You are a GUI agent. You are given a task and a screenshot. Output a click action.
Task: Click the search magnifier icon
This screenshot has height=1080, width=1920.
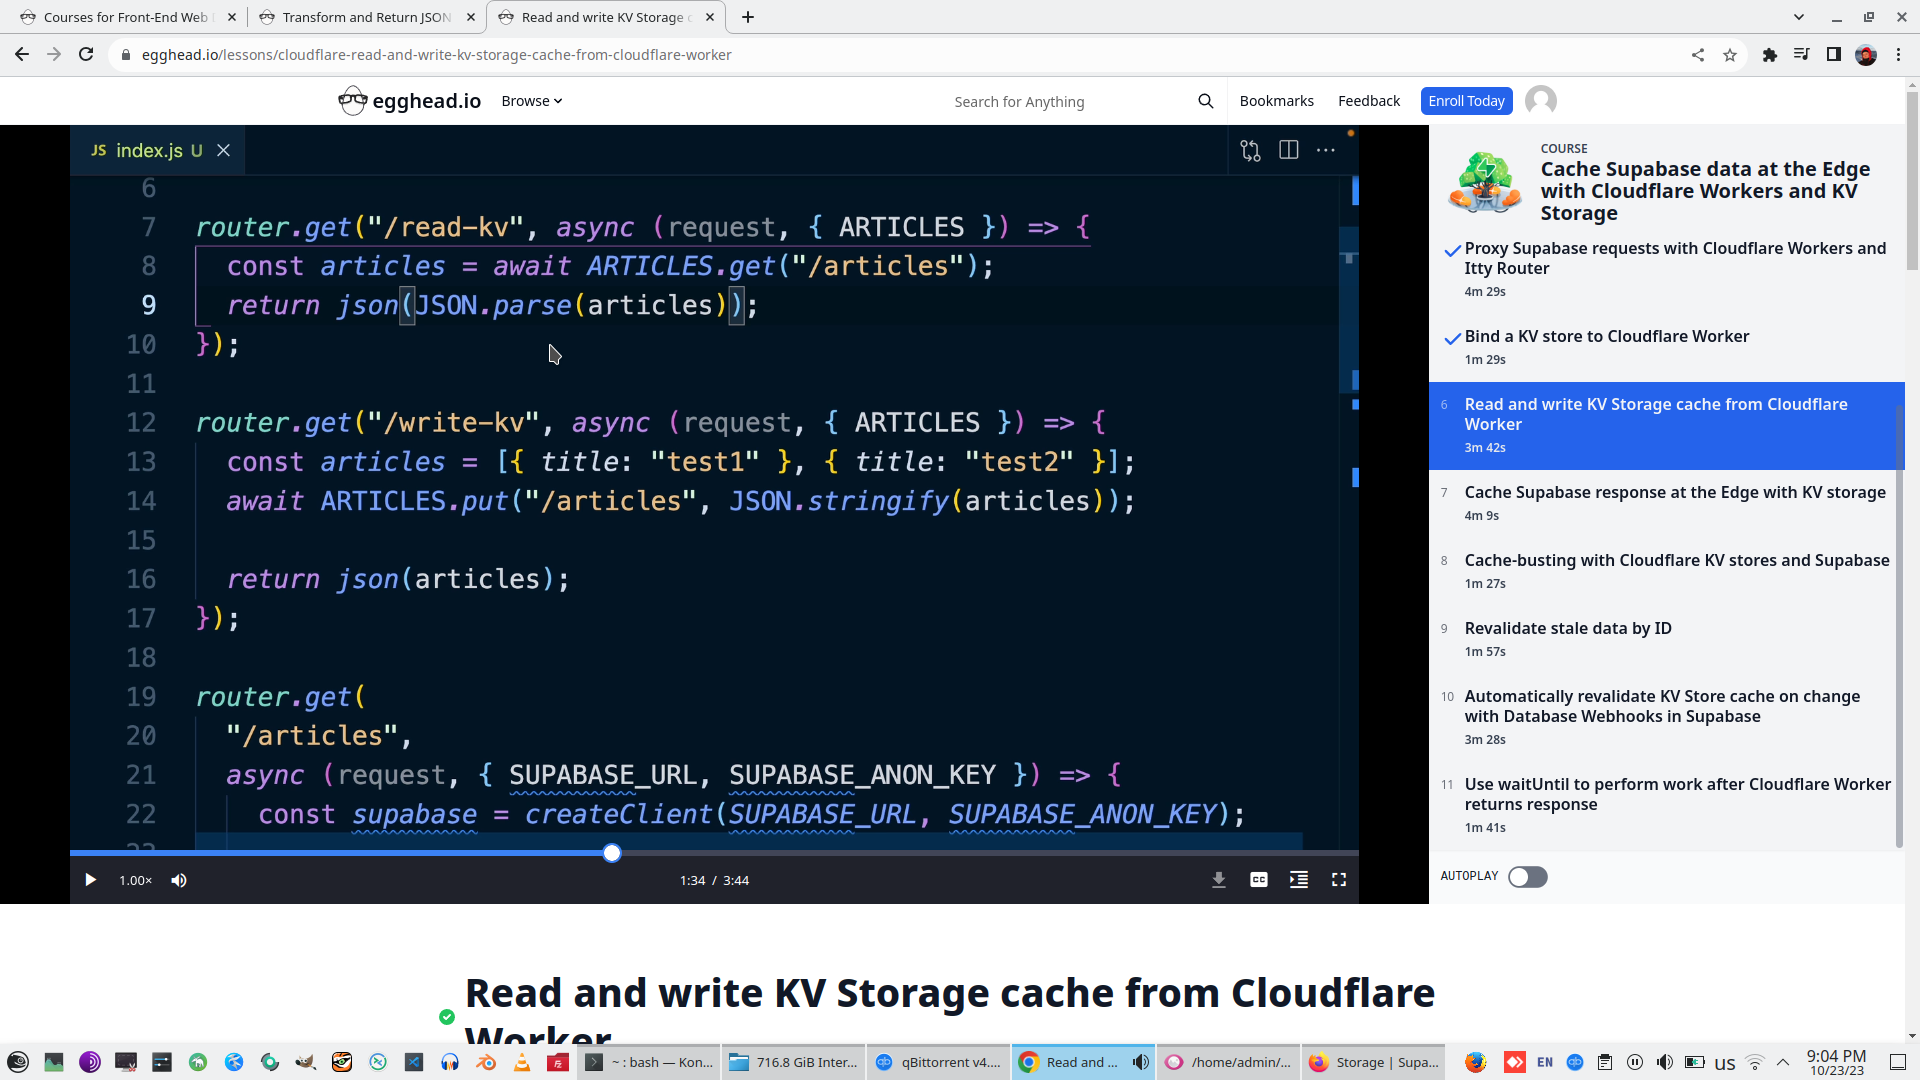[1205, 101]
